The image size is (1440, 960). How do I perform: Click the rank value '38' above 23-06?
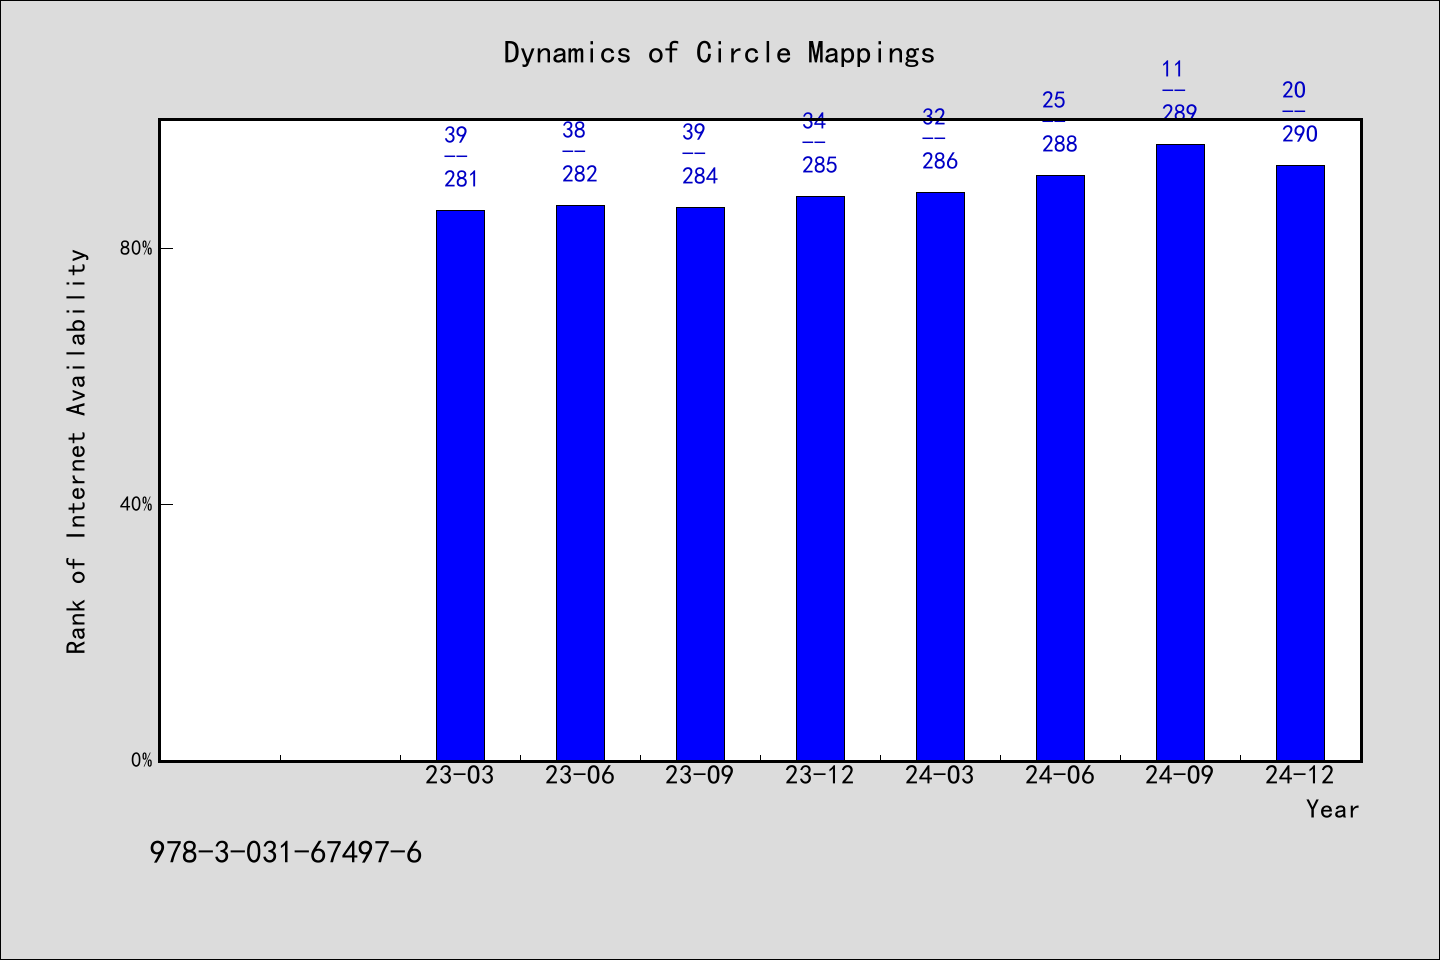(574, 131)
